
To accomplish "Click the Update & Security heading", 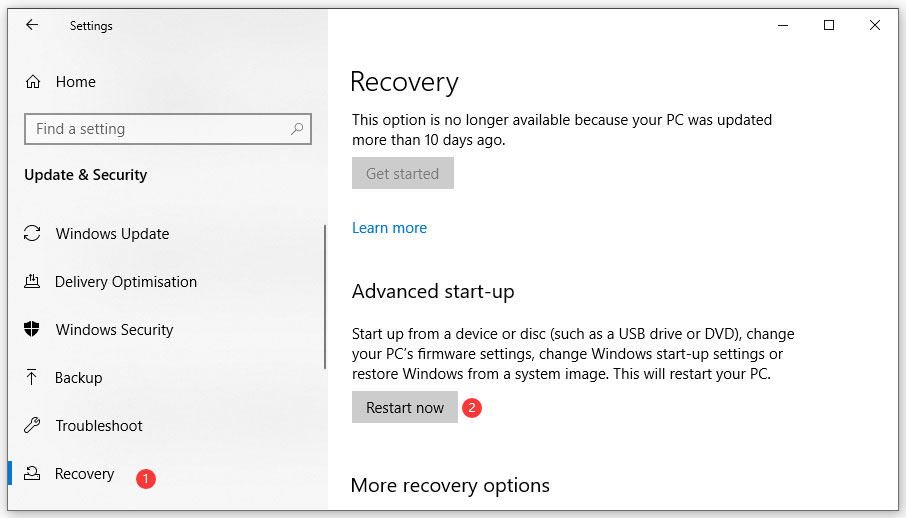I will pyautogui.click(x=86, y=175).
